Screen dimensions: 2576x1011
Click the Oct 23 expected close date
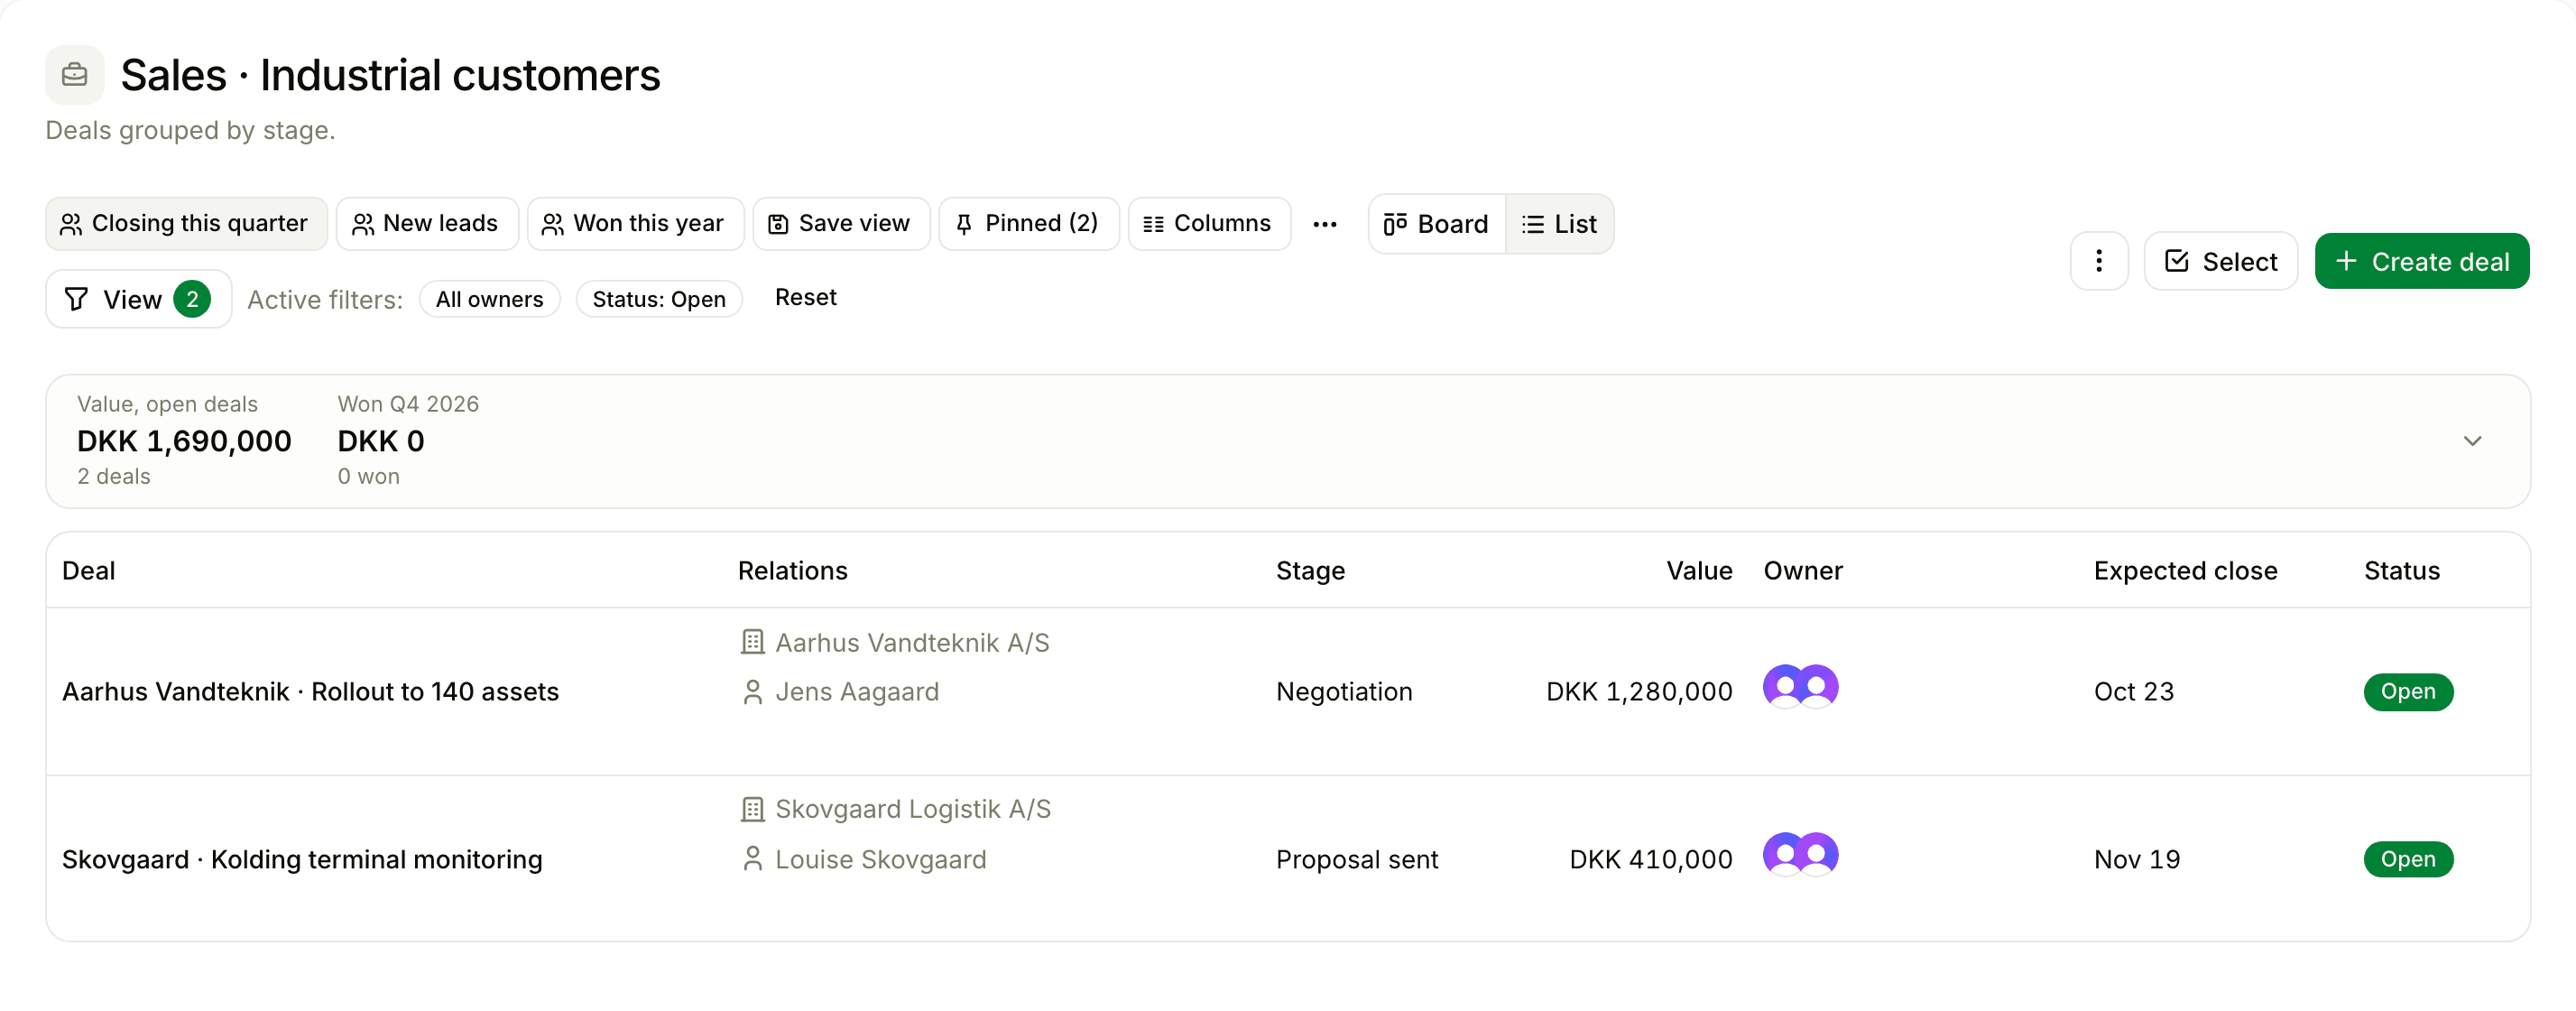pos(2134,692)
